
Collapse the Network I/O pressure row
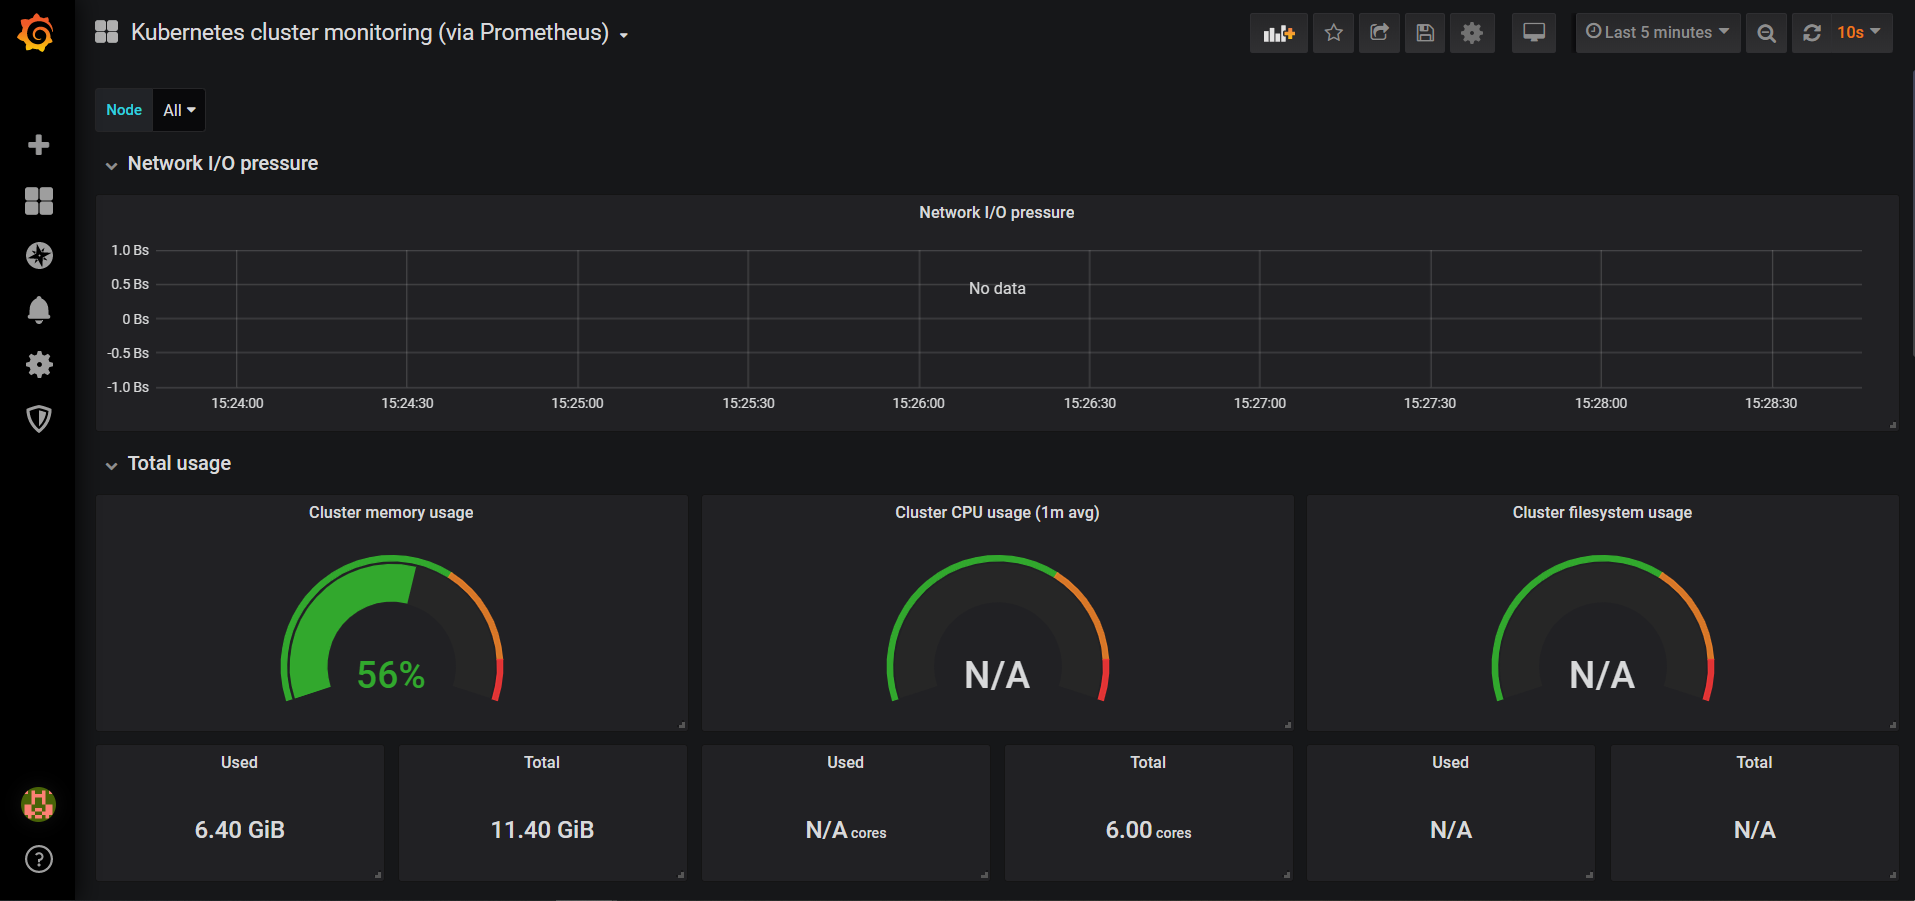(111, 165)
